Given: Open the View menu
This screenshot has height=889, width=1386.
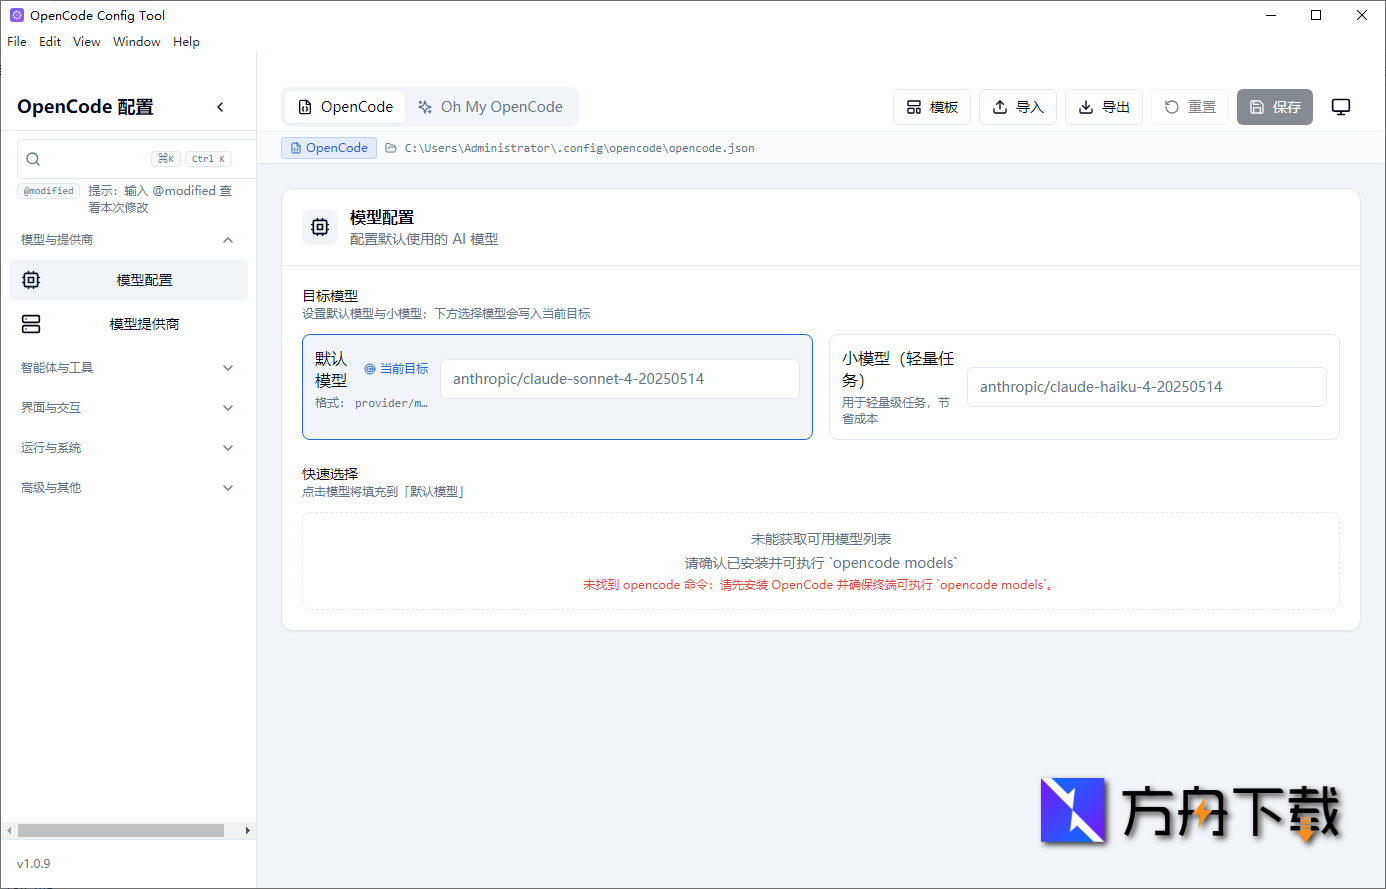Looking at the screenshot, I should (86, 41).
